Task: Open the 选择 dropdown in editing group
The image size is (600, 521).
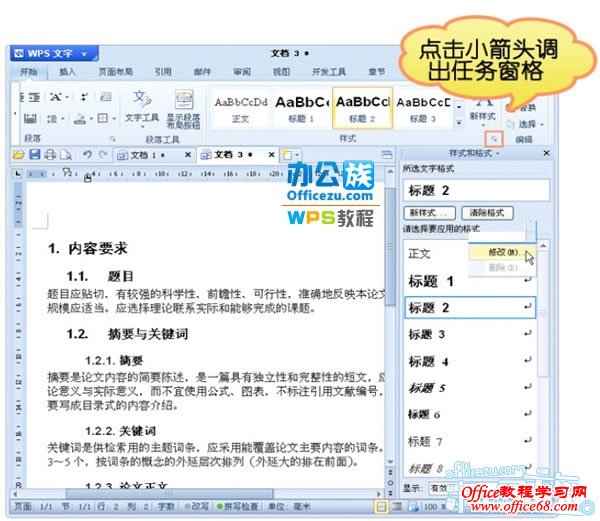Action: (x=525, y=124)
